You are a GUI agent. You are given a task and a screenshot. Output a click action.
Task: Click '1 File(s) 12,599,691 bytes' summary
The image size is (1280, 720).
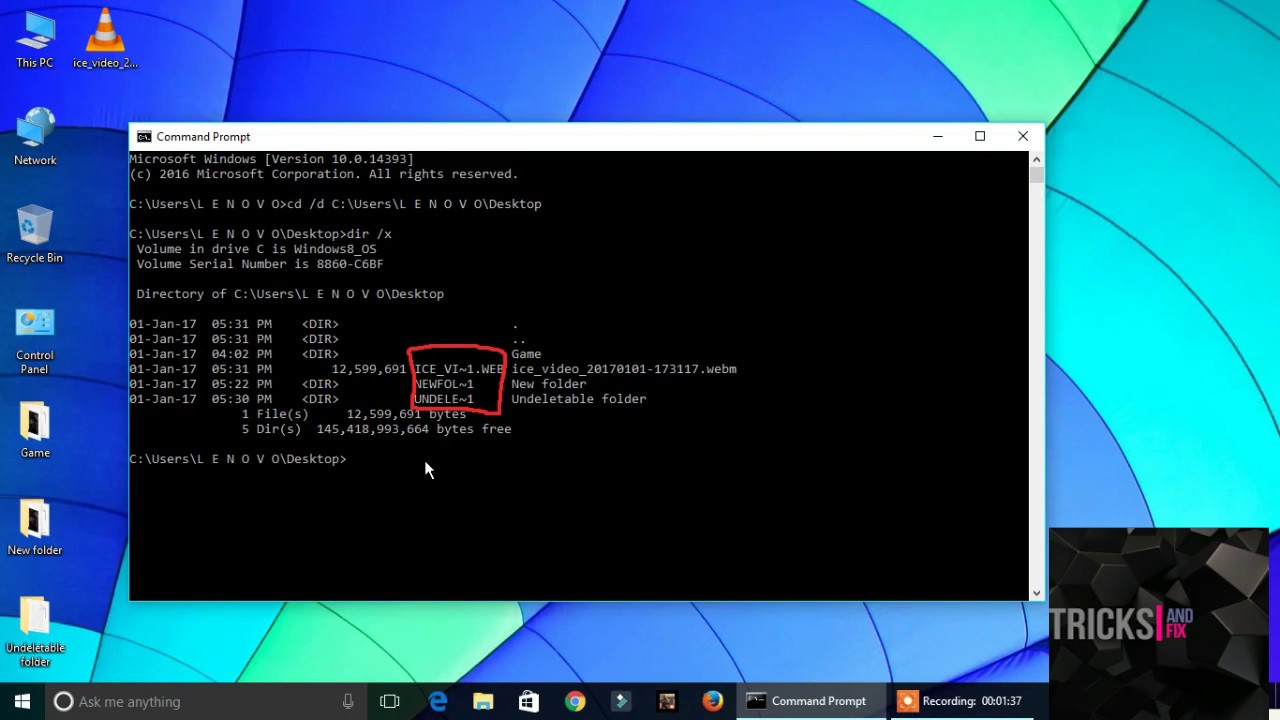pos(354,414)
